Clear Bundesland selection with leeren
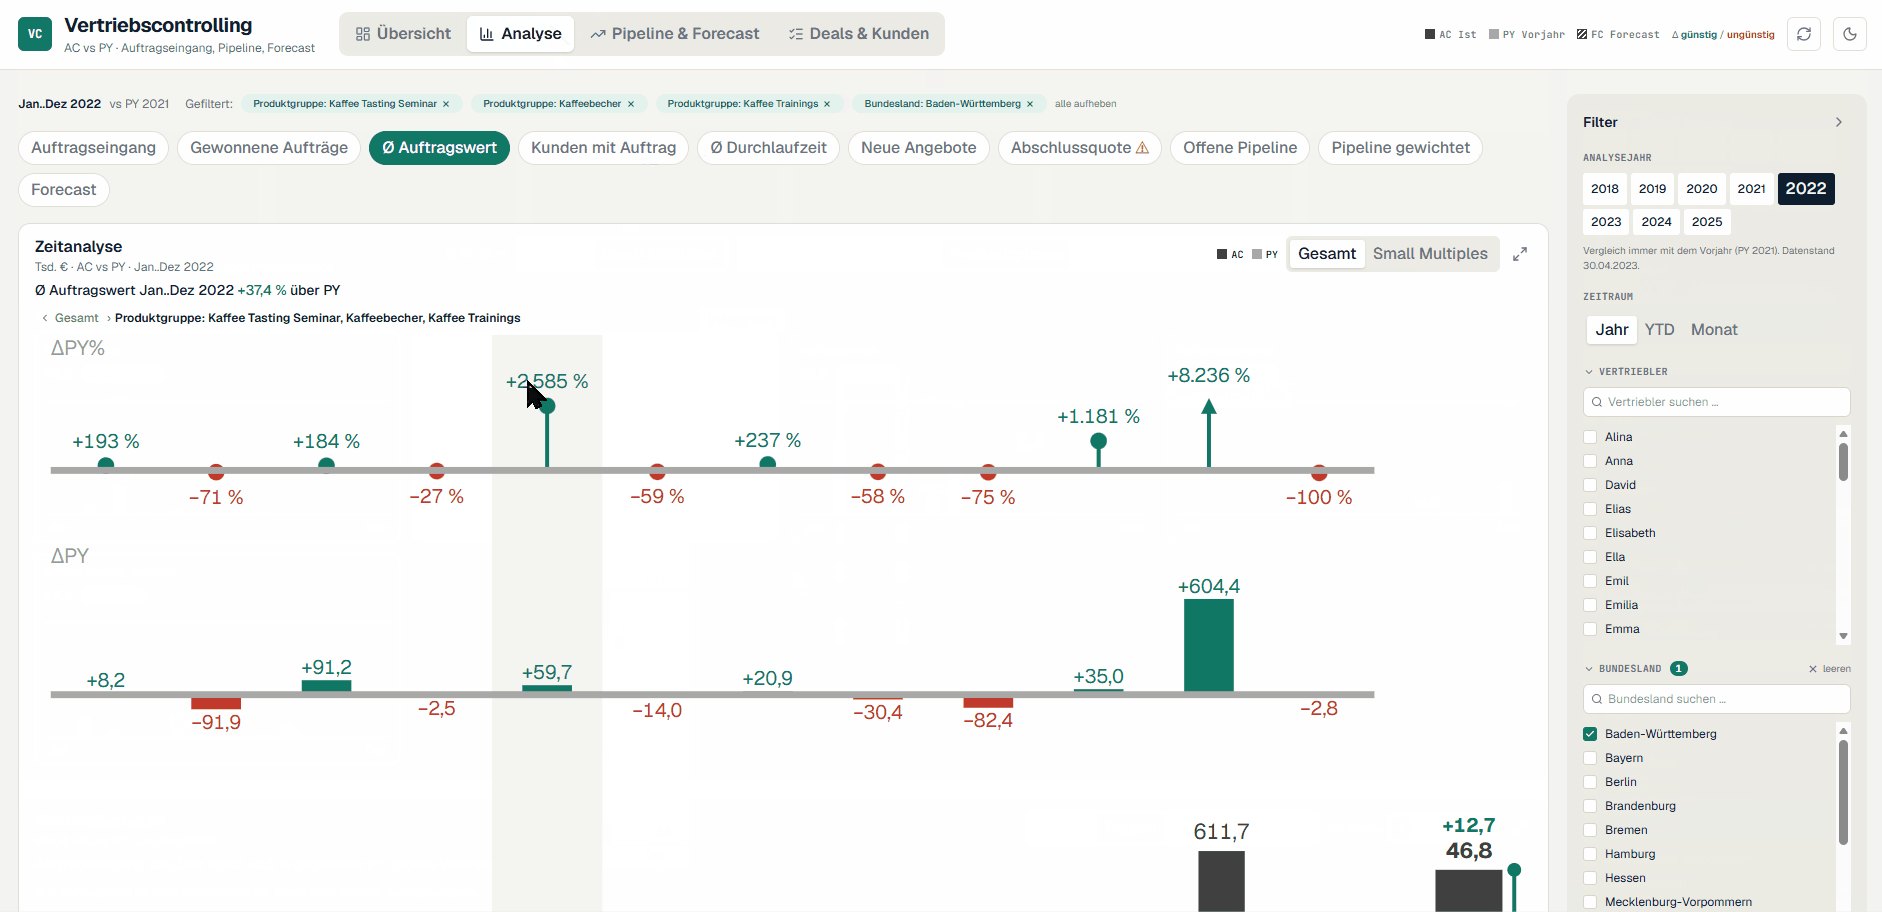Image resolution: width=1882 pixels, height=912 pixels. (1830, 669)
